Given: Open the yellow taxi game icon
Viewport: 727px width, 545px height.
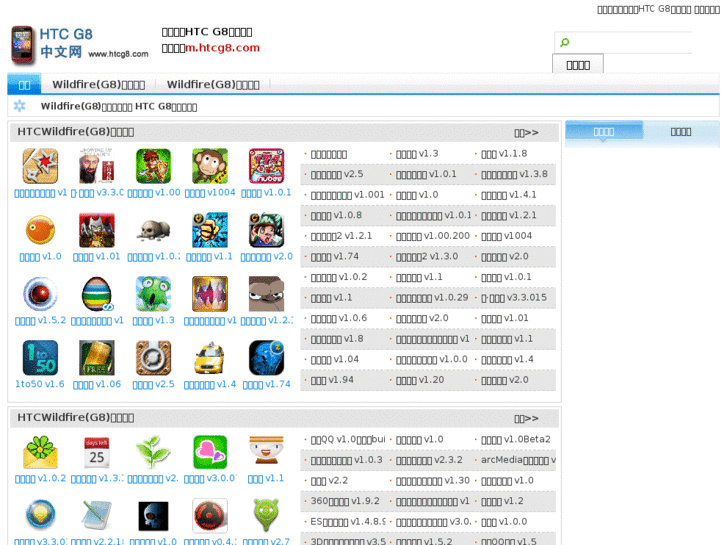Looking at the screenshot, I should coord(210,358).
